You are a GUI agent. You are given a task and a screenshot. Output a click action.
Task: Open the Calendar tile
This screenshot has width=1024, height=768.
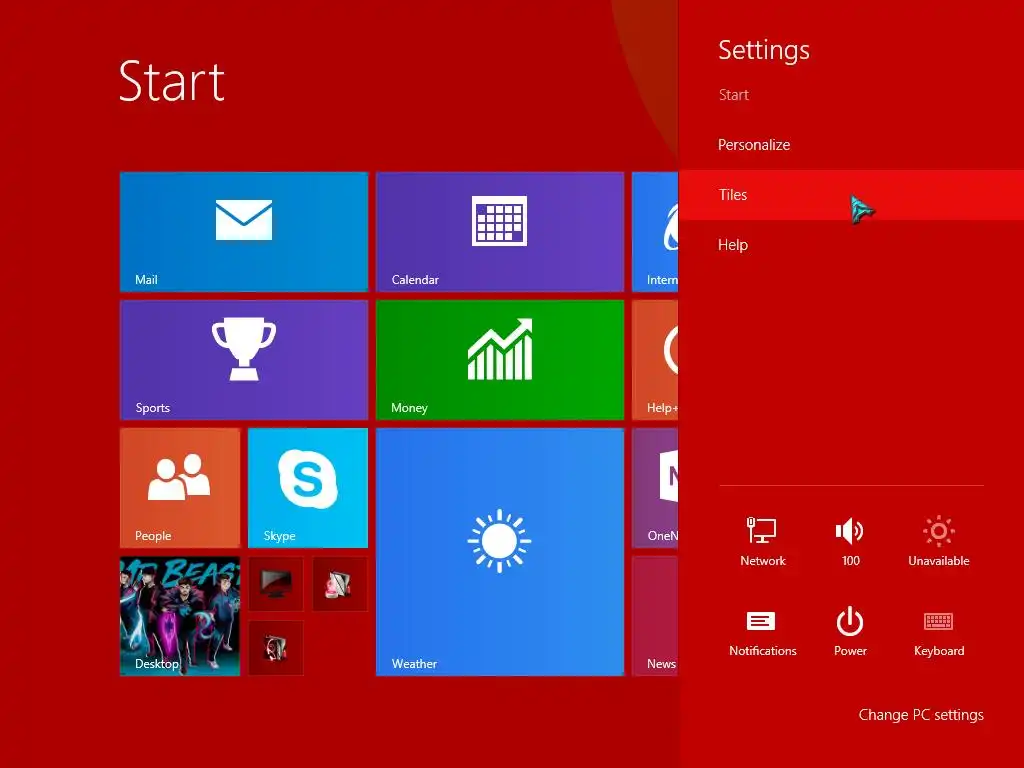(500, 232)
